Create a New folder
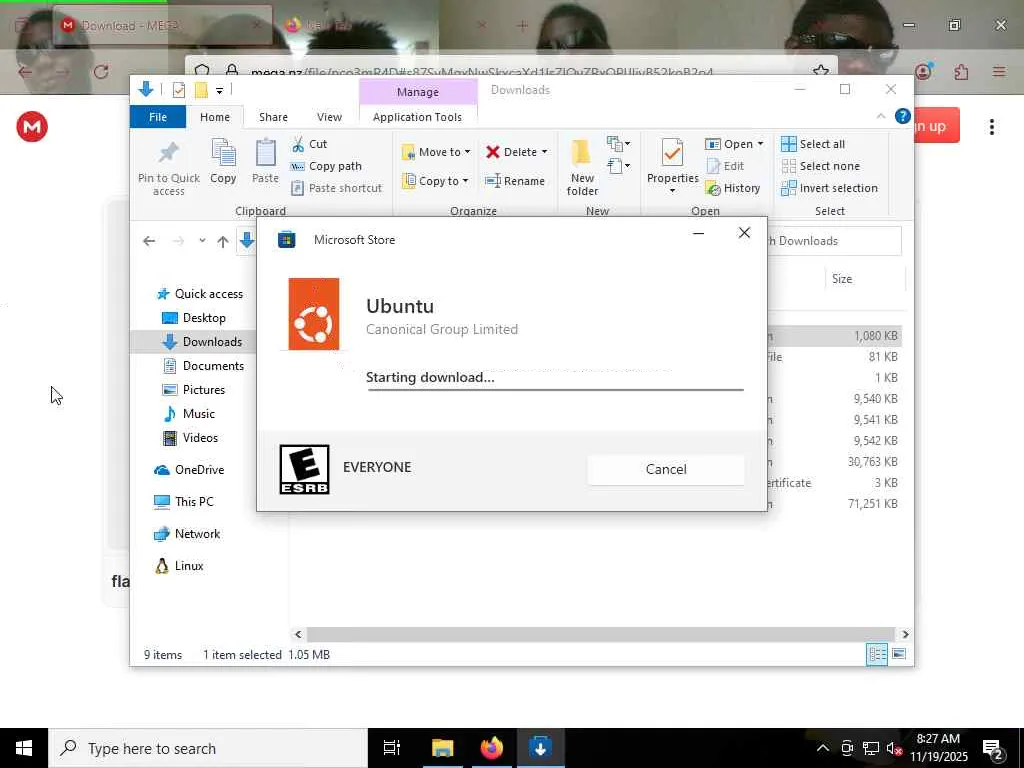 (582, 167)
